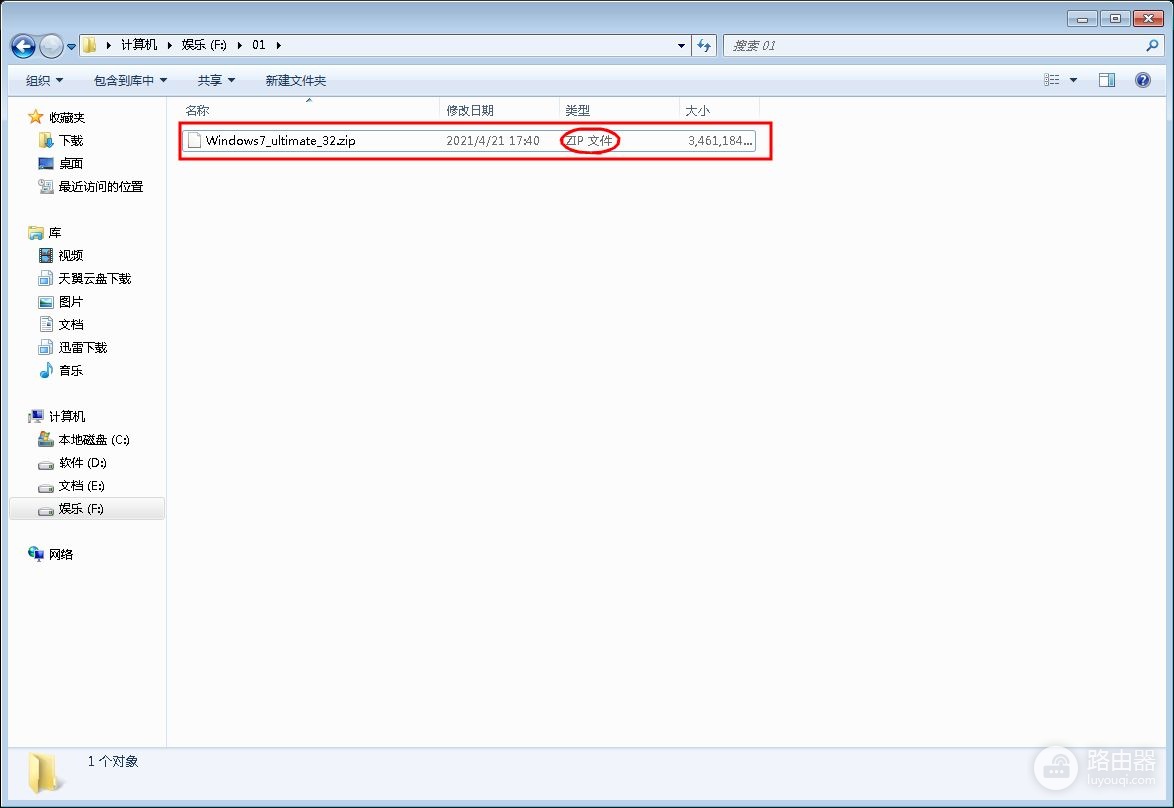The image size is (1174, 808).
Task: Open the 共享 menu
Action: pyautogui.click(x=216, y=80)
